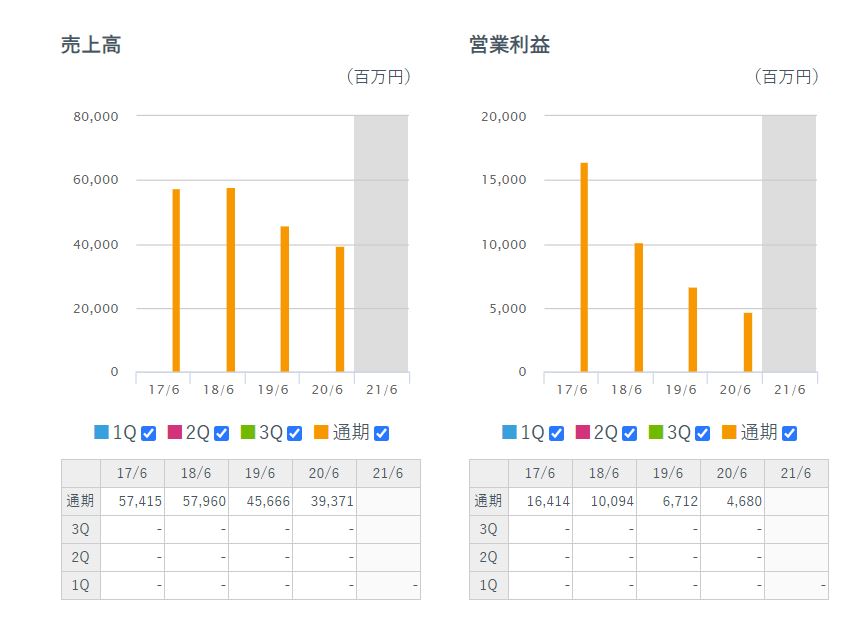
Task: Uncheck the 2Q checkbox under 営業利益 chart
Action: point(629,433)
